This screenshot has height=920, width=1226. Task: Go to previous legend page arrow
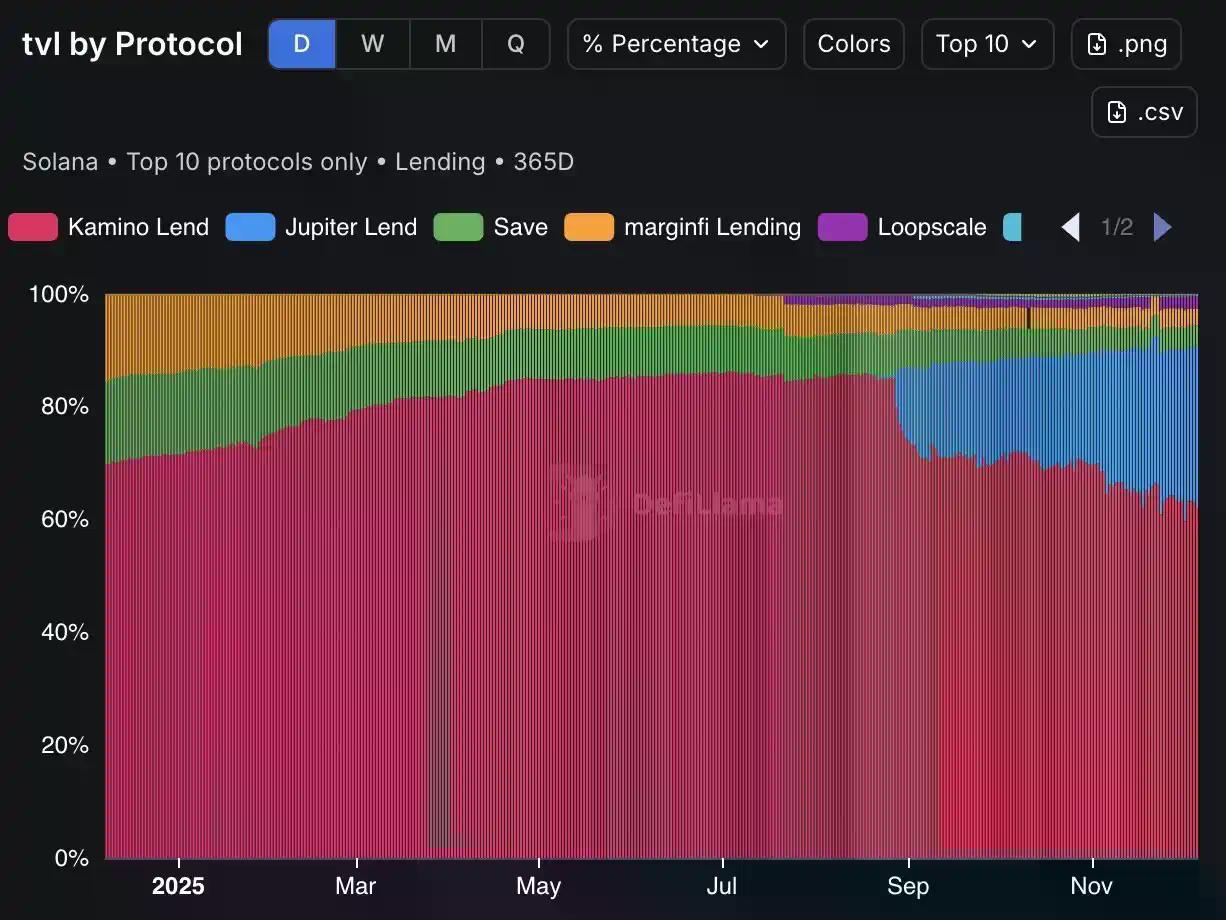click(x=1071, y=227)
